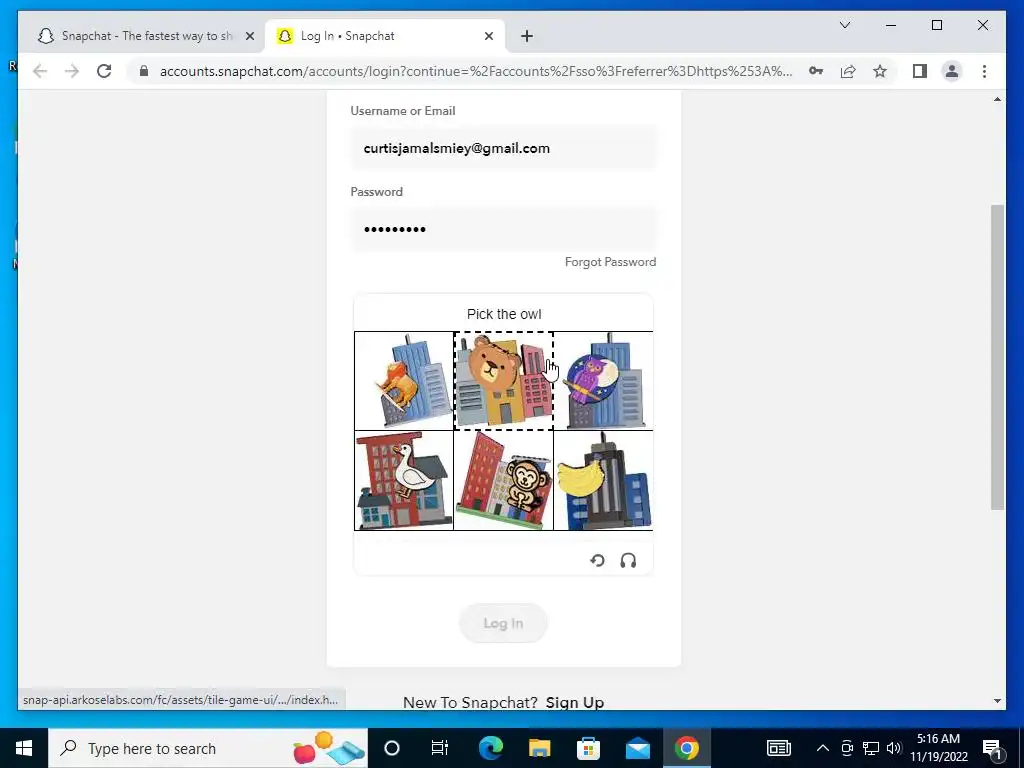This screenshot has width=1024, height=768.
Task: Open the Forgot Password link
Action: (x=610, y=262)
